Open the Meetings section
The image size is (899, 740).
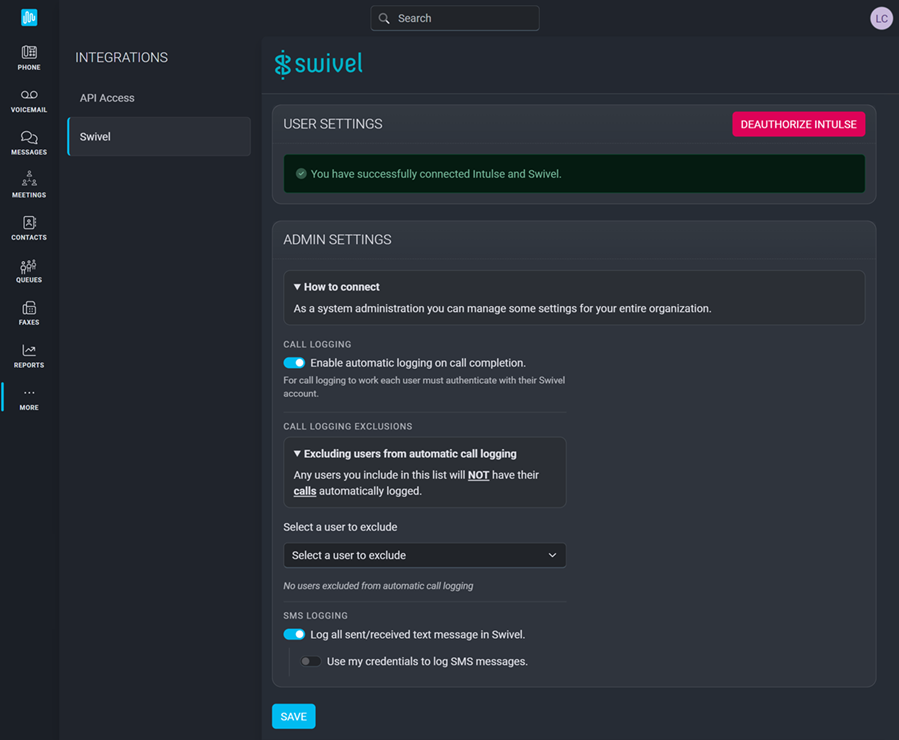pyautogui.click(x=29, y=186)
